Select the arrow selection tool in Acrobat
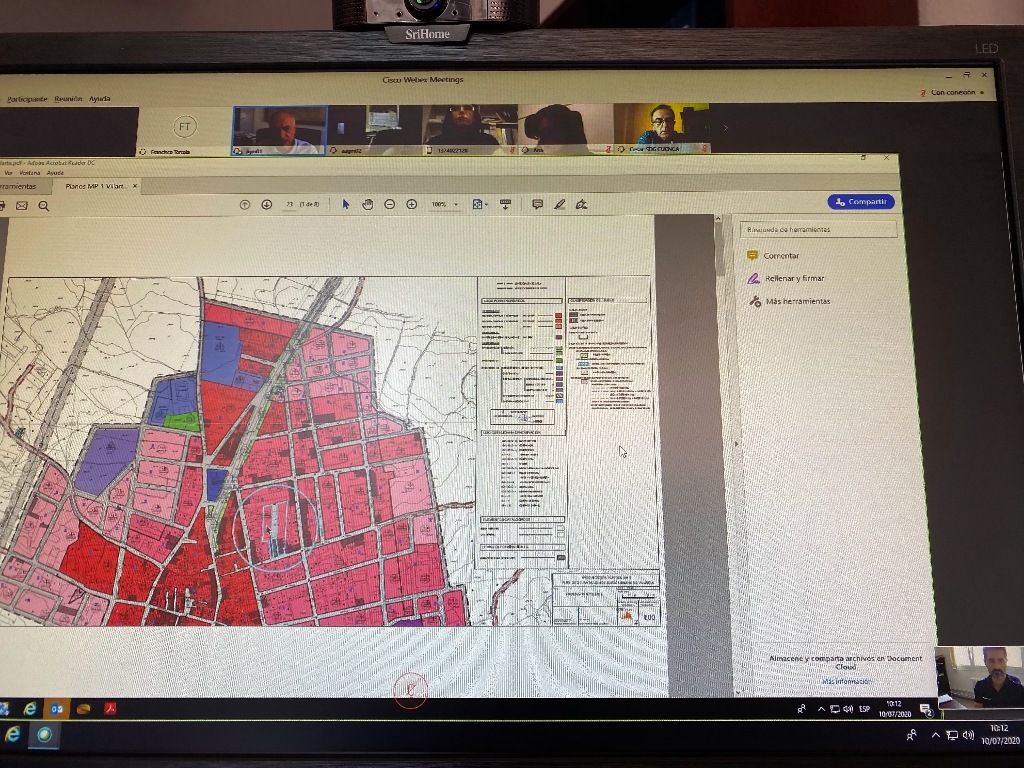1024x768 pixels. pyautogui.click(x=346, y=204)
